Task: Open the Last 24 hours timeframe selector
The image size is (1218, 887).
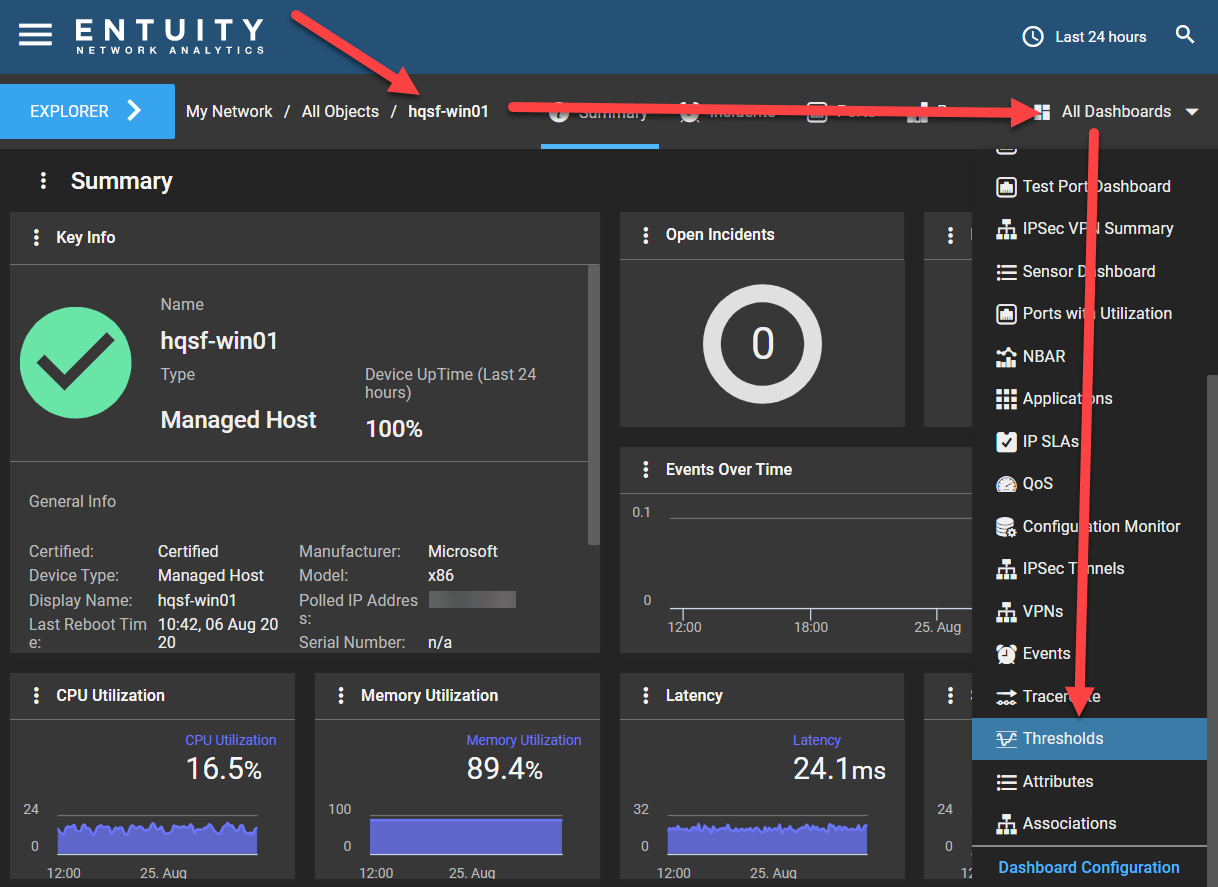Action: pos(1084,37)
